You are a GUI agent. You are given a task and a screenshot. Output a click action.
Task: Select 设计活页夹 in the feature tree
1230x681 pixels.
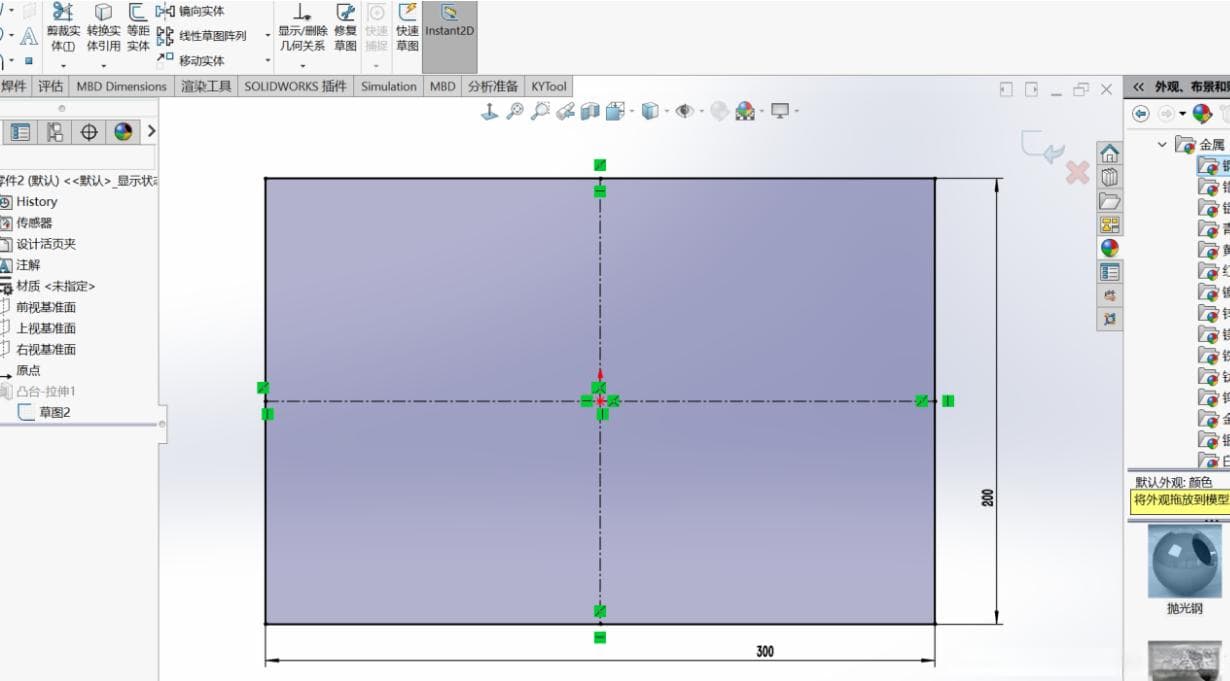click(x=38, y=244)
